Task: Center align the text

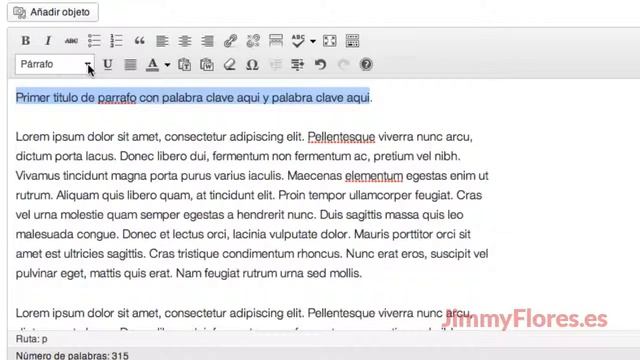Action: tap(184, 41)
